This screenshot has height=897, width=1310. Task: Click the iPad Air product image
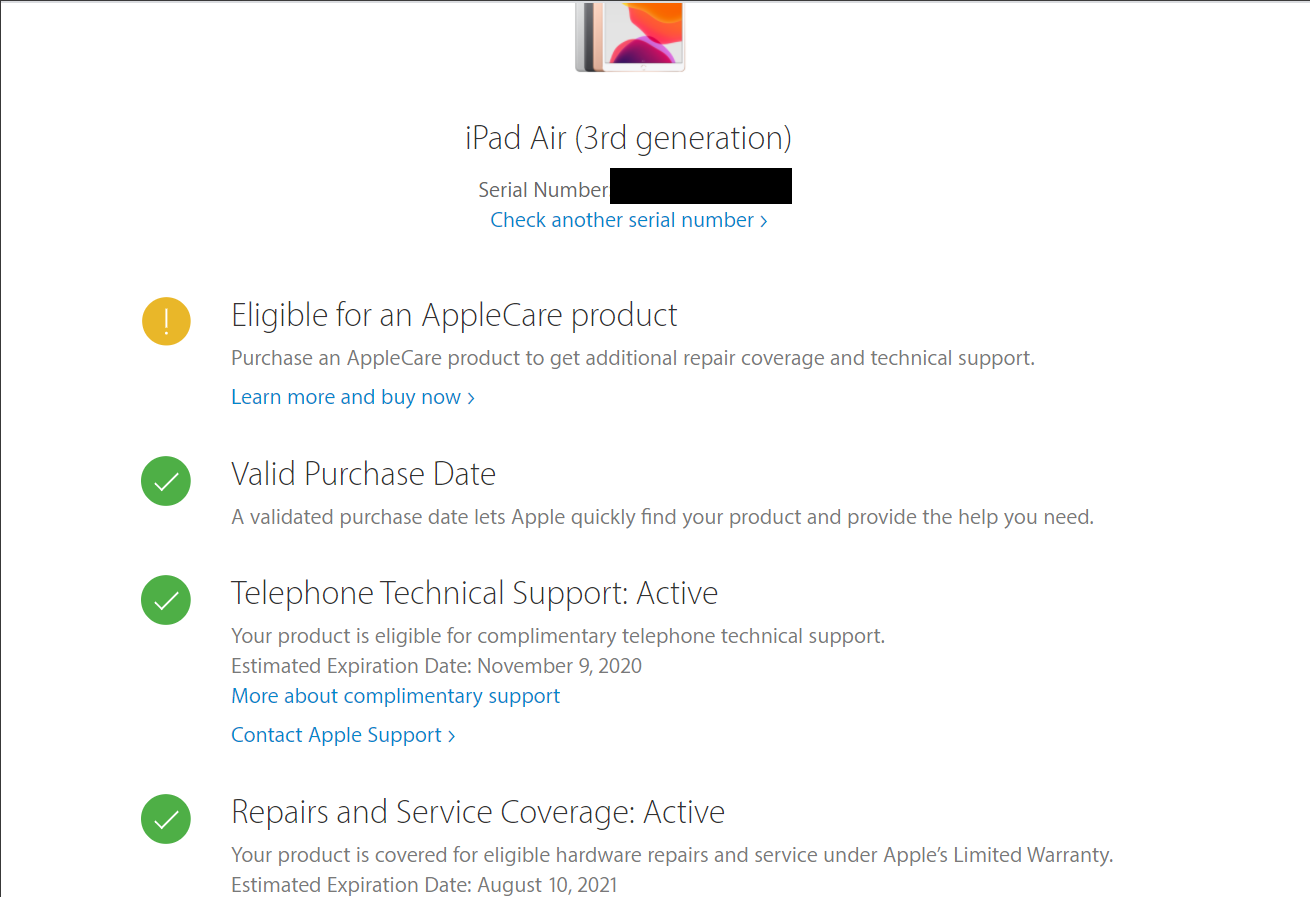click(630, 36)
